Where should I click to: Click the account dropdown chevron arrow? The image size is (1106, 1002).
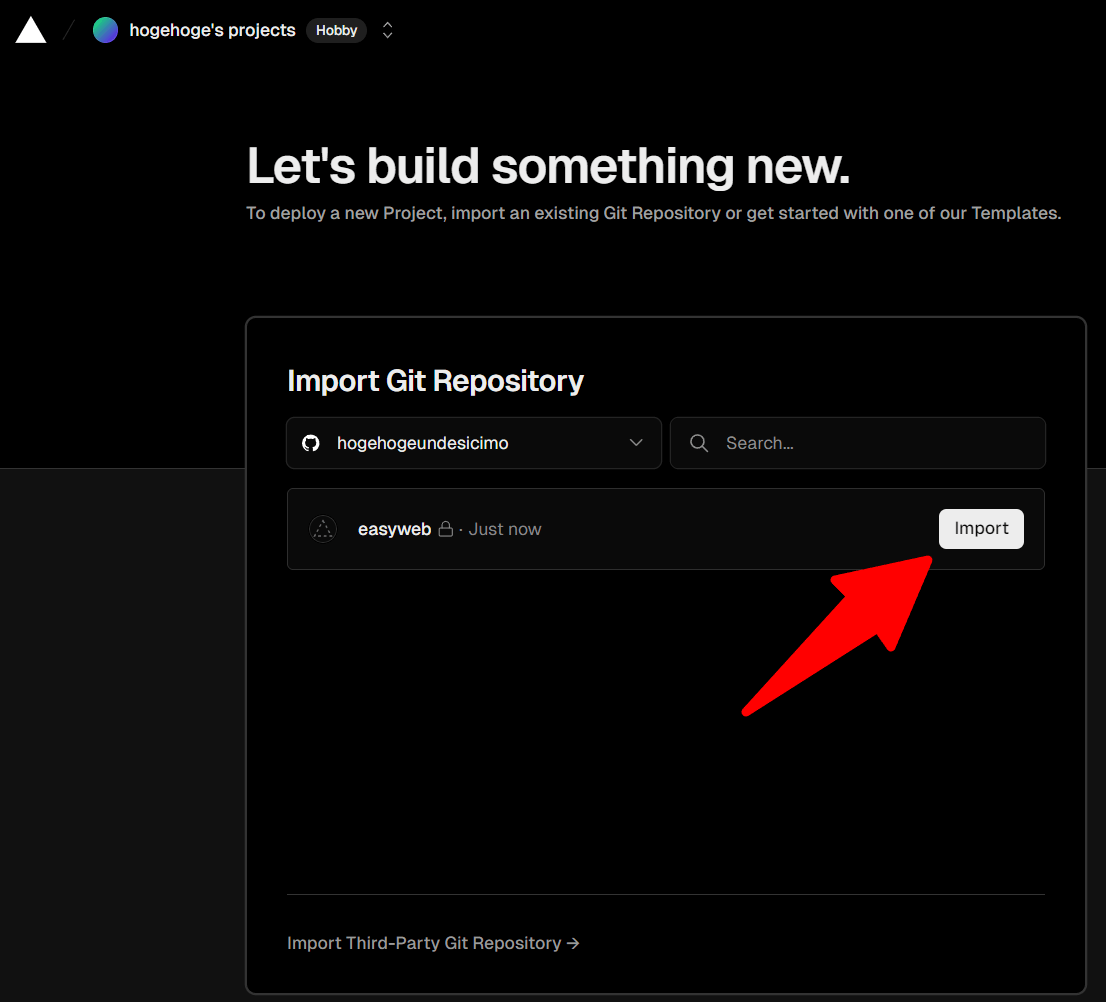pyautogui.click(x=636, y=443)
